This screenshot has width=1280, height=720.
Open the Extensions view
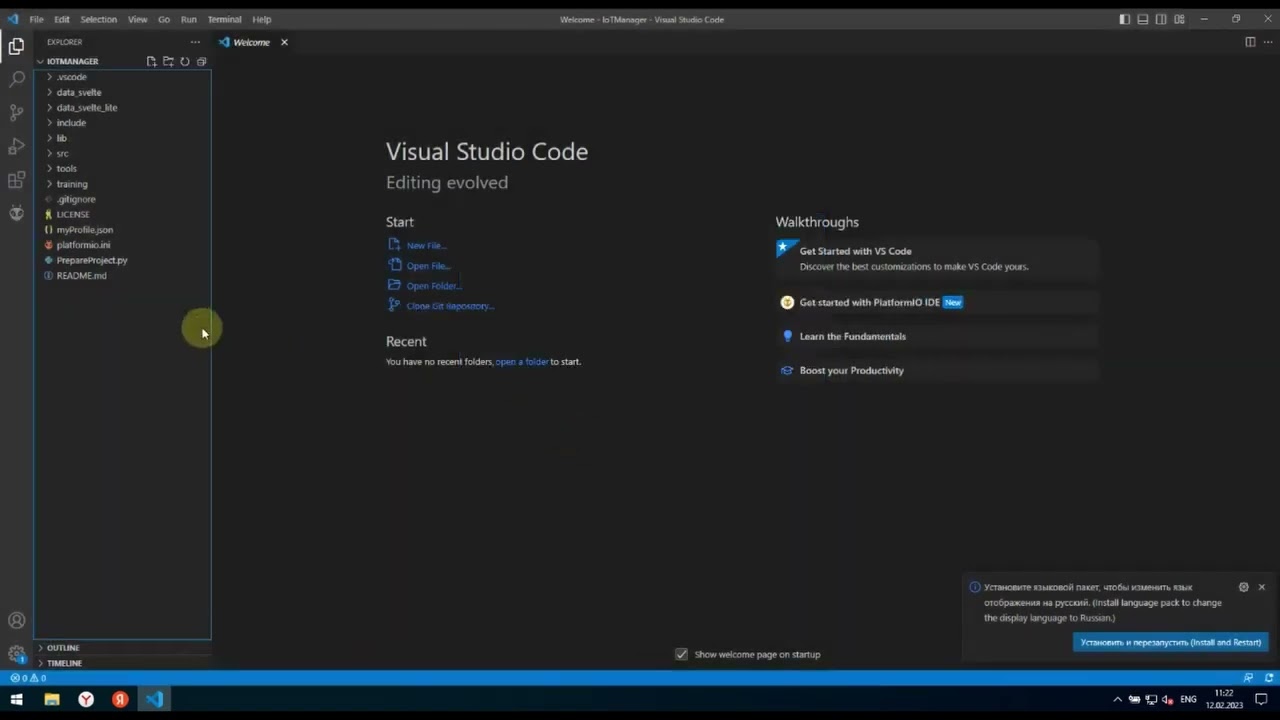coord(16,180)
